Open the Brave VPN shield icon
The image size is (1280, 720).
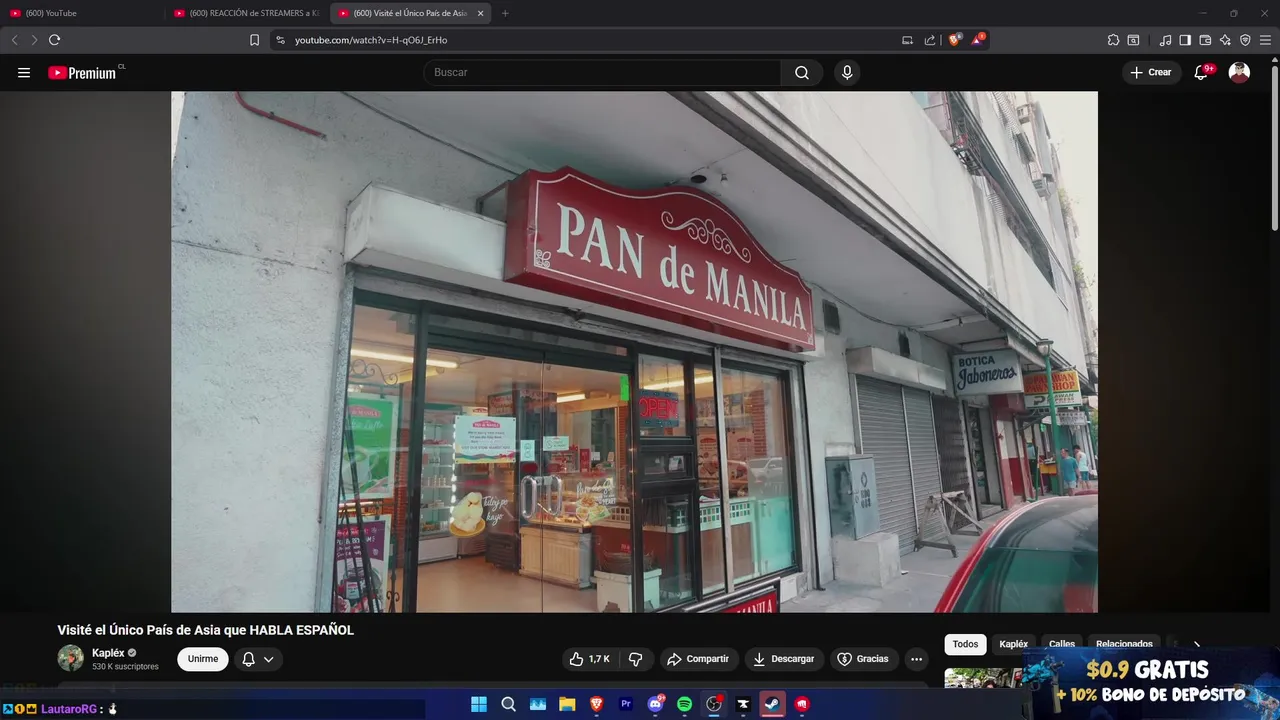(x=1245, y=40)
